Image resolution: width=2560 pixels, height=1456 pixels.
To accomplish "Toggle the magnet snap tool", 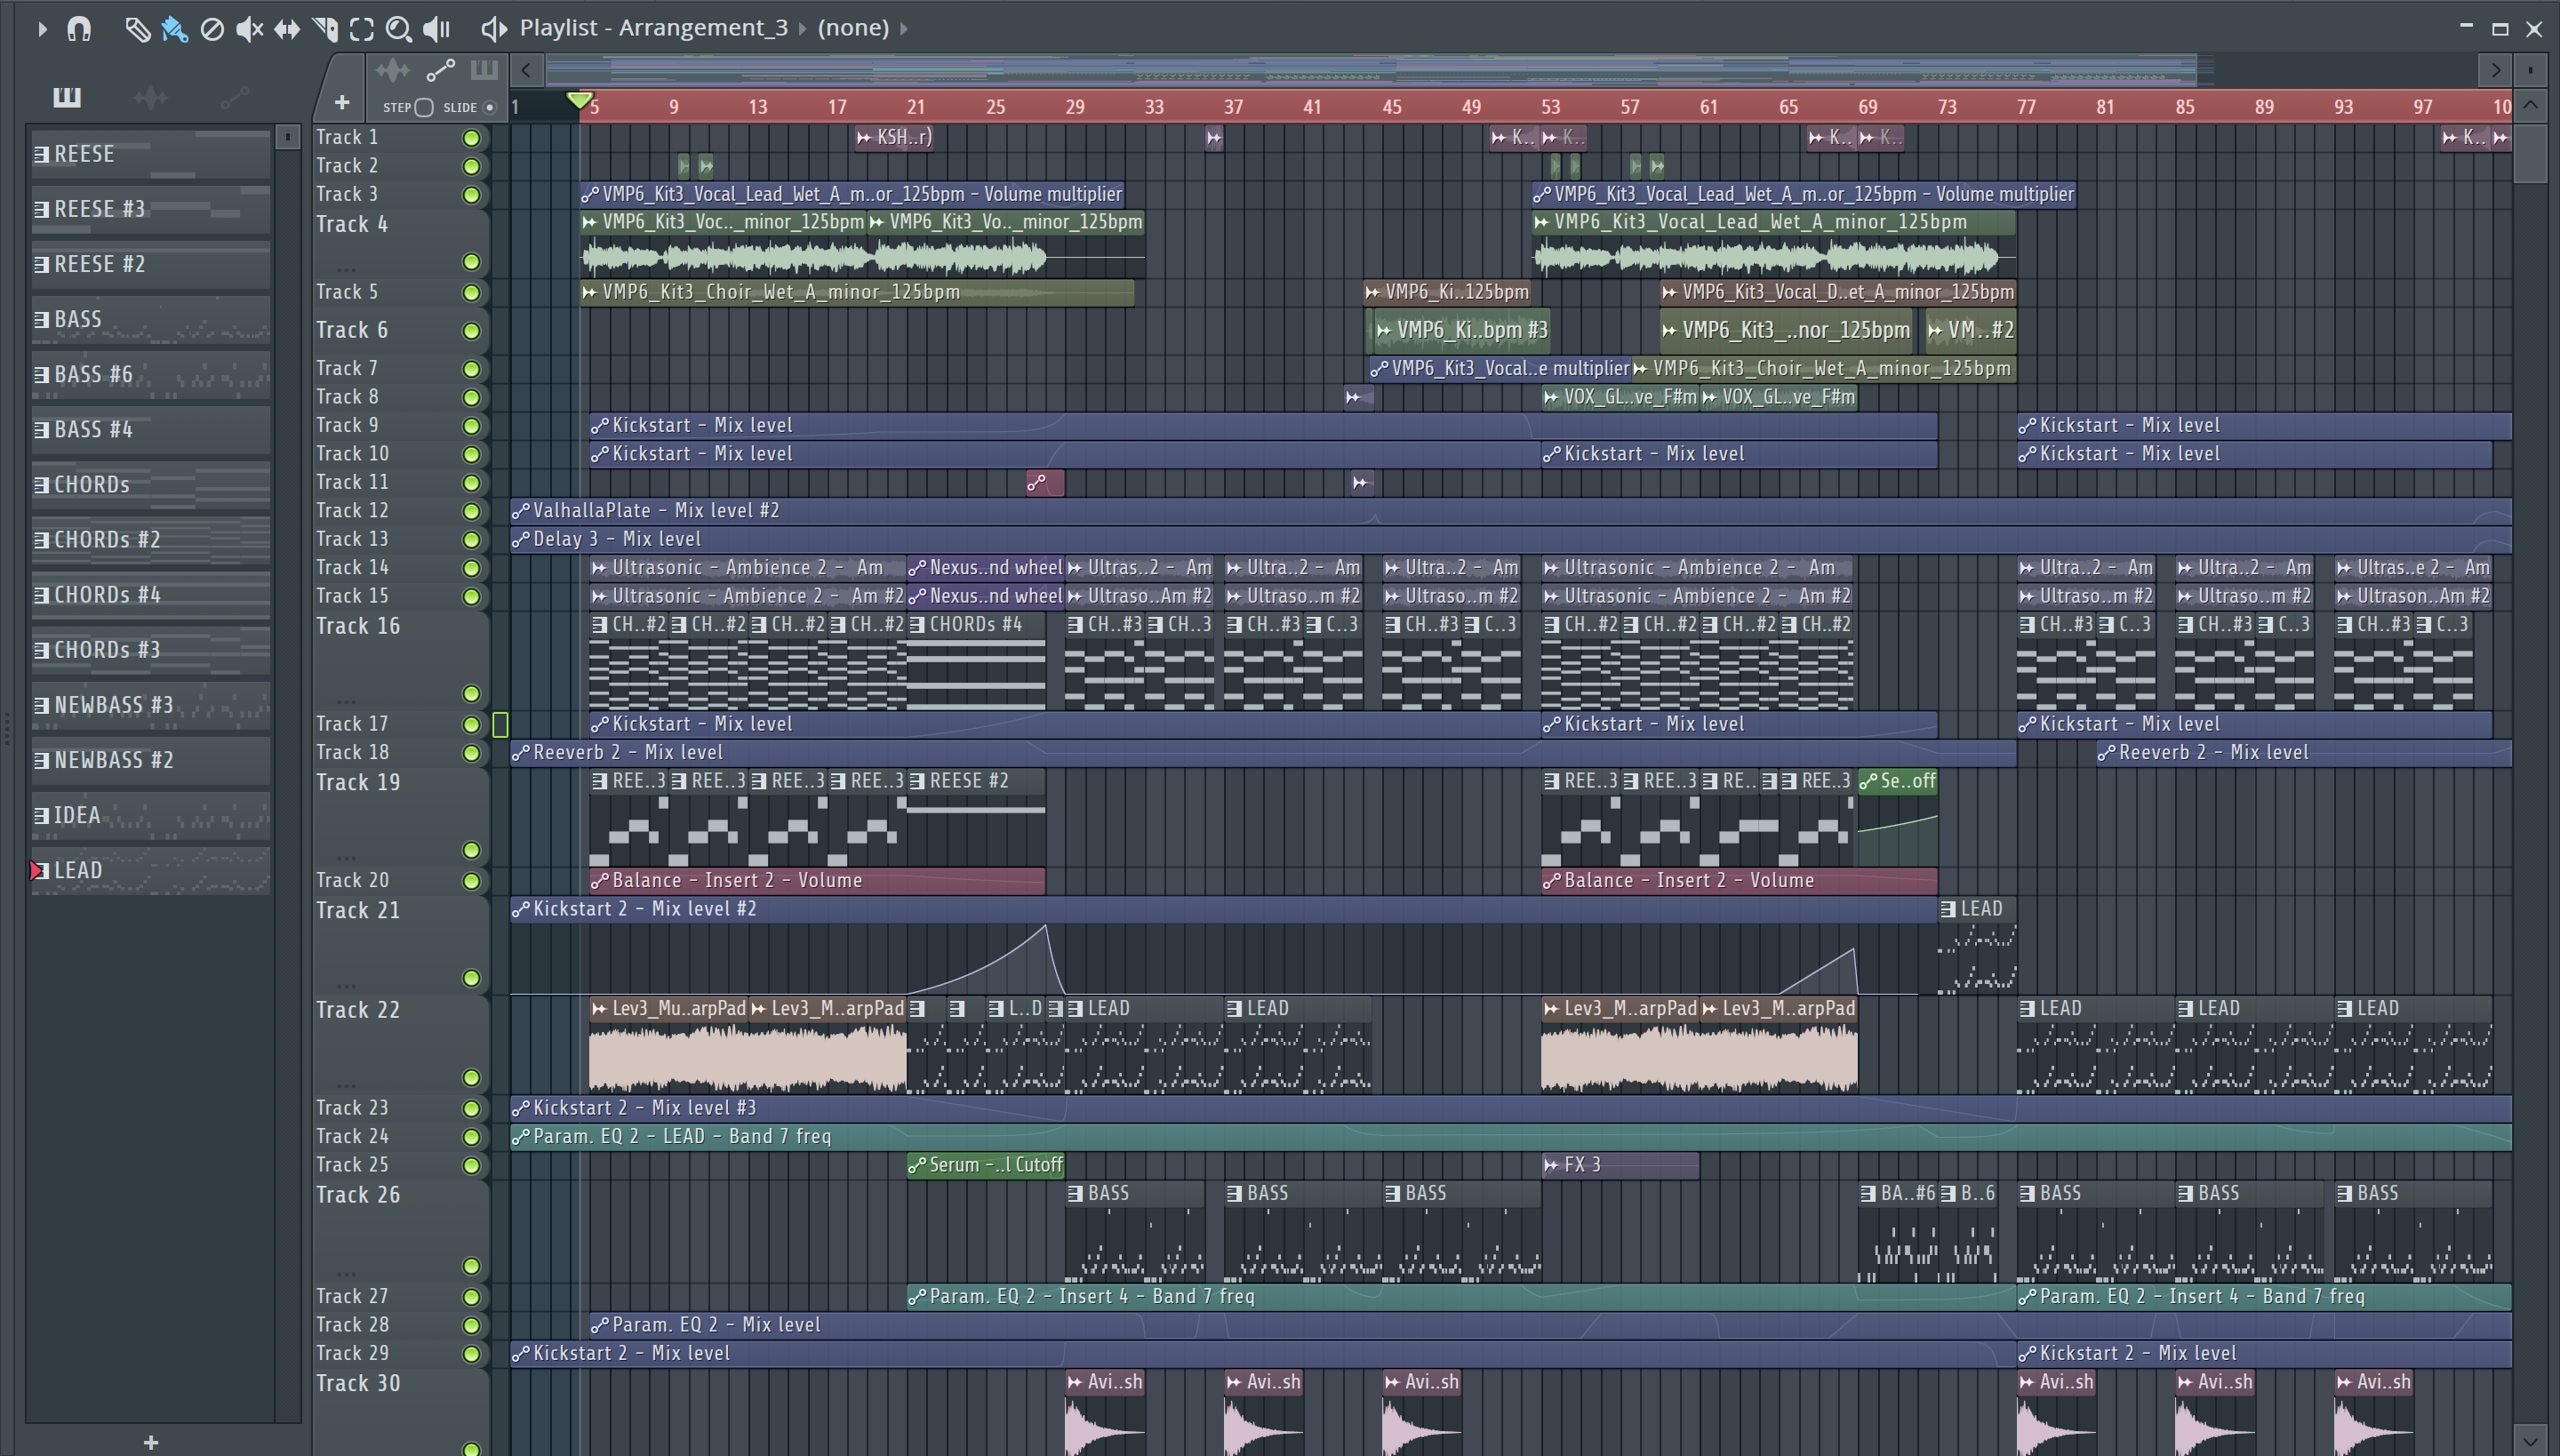I will coord(79,29).
